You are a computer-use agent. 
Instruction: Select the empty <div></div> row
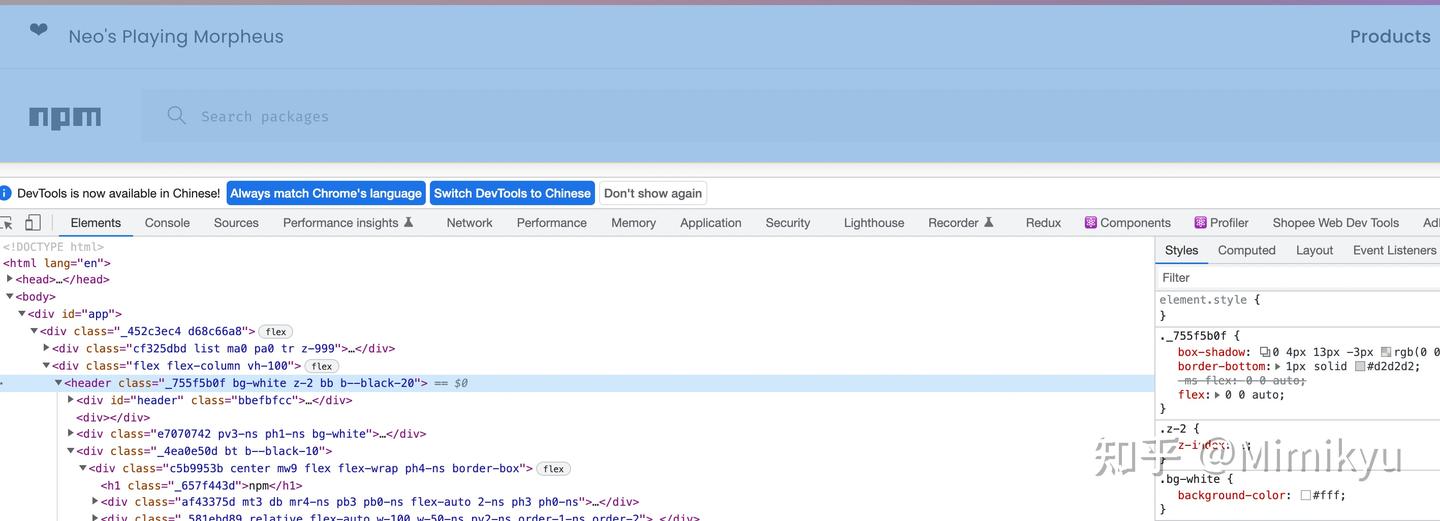113,417
